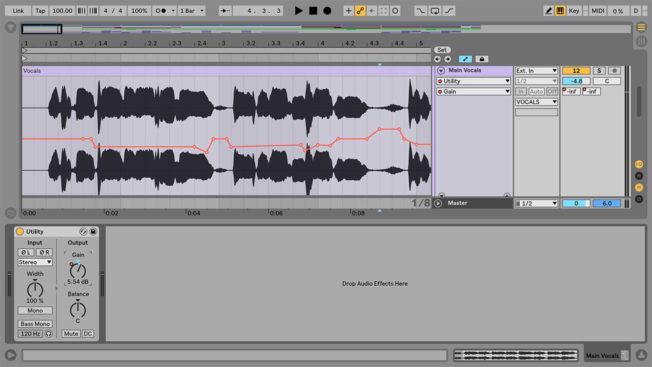Toggle Automation Mode button
Screen dimensions: 652x367
coord(465,59)
